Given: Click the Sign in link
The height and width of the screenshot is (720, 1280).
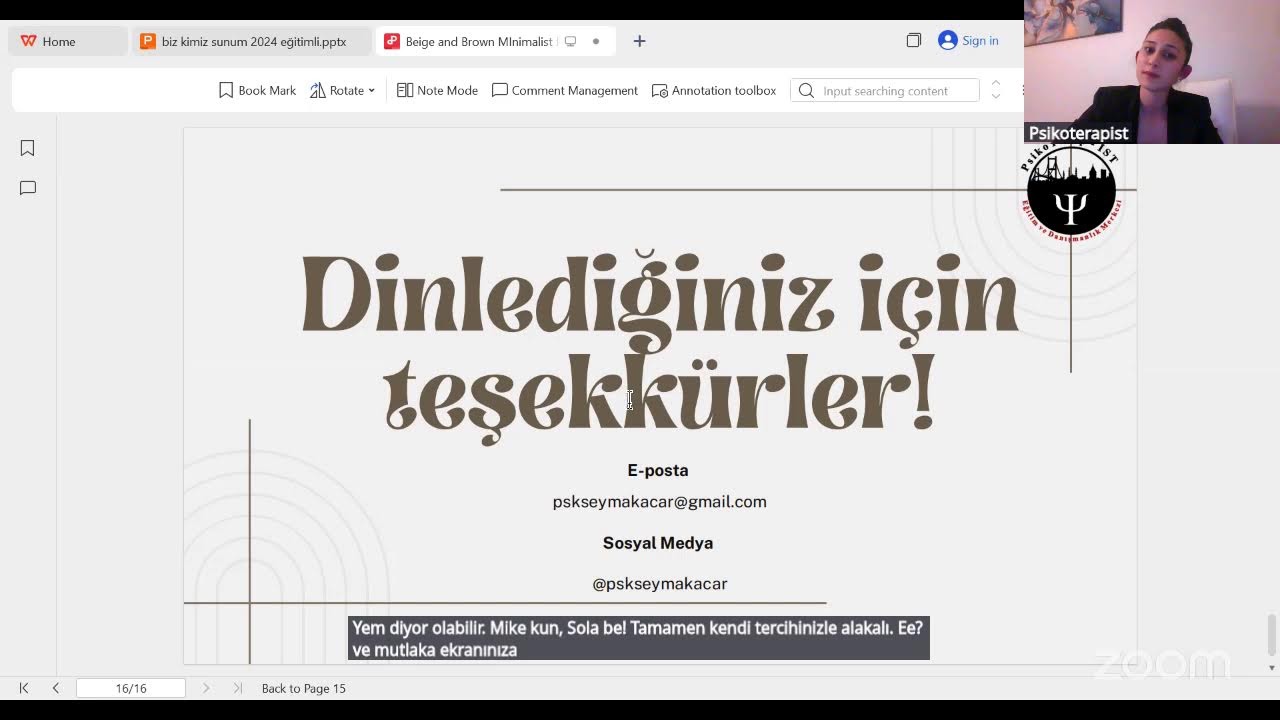Looking at the screenshot, I should coord(980,41).
